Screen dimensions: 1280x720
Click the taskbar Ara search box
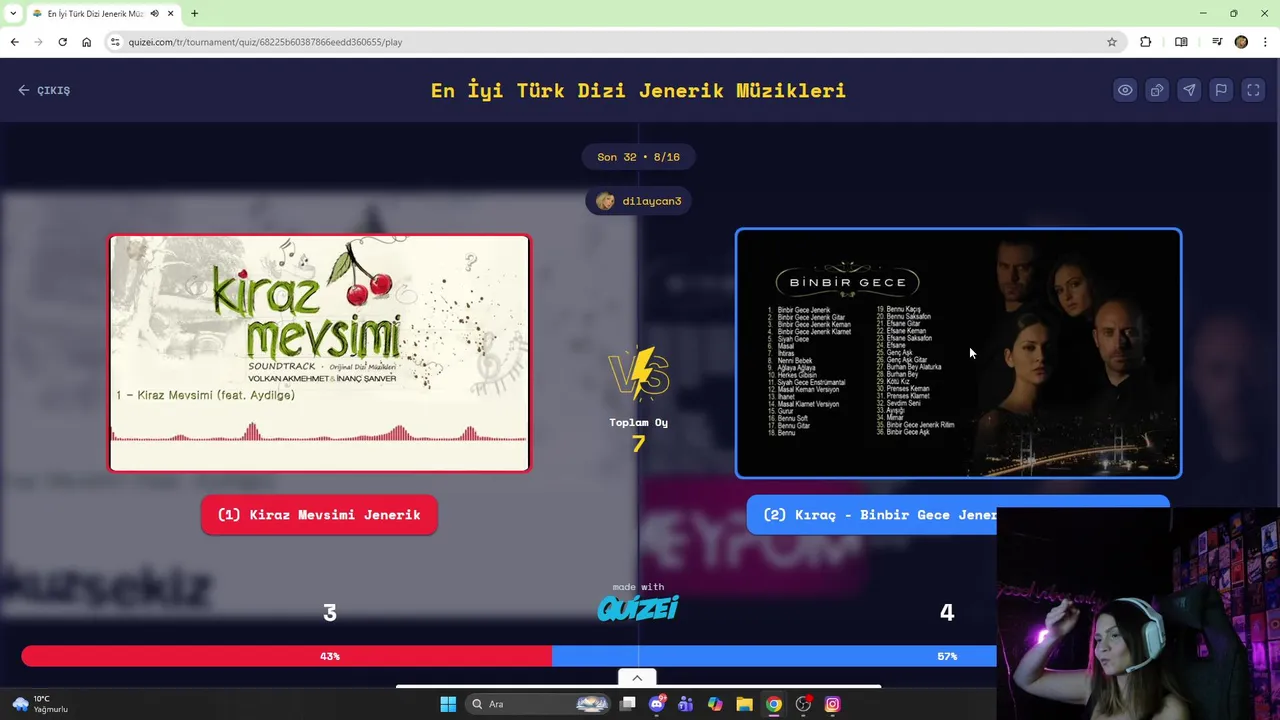539,704
